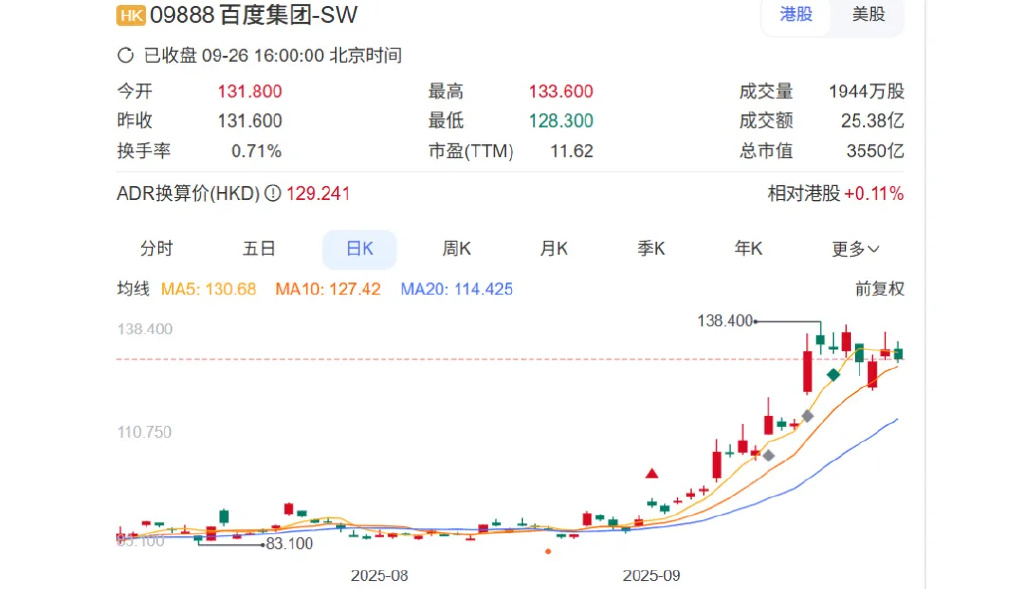The image size is (1024, 589).
Task: Click the 市盈(TTM) value 11.62
Action: point(571,151)
